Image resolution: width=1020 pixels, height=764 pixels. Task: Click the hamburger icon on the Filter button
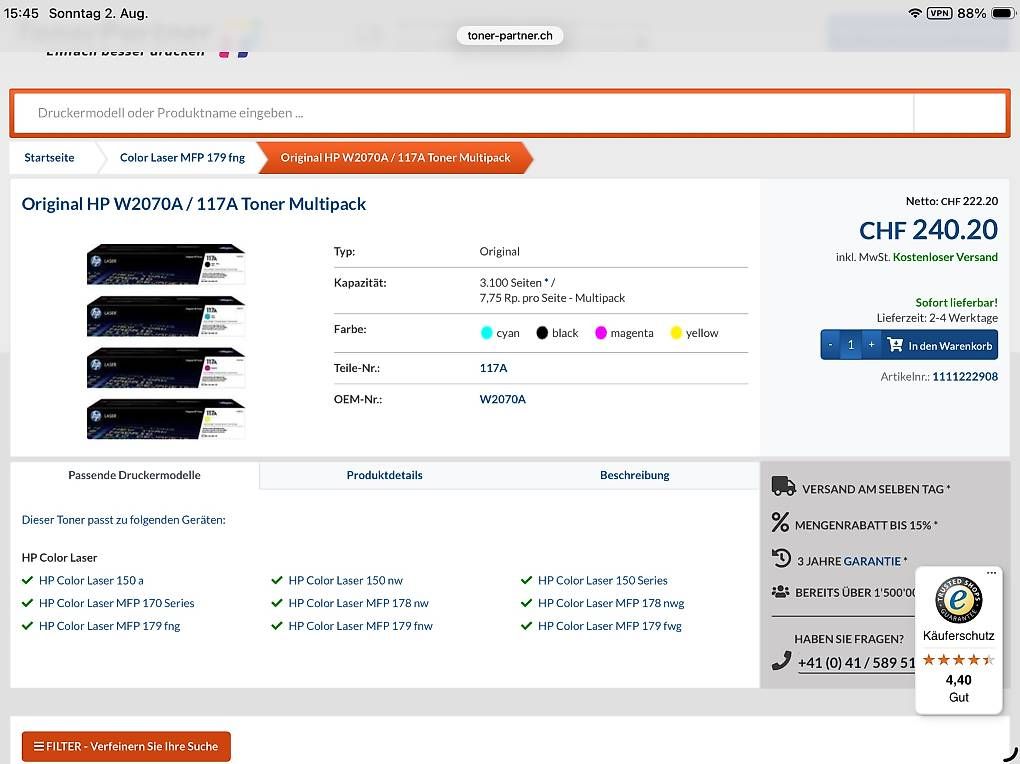[x=39, y=746]
